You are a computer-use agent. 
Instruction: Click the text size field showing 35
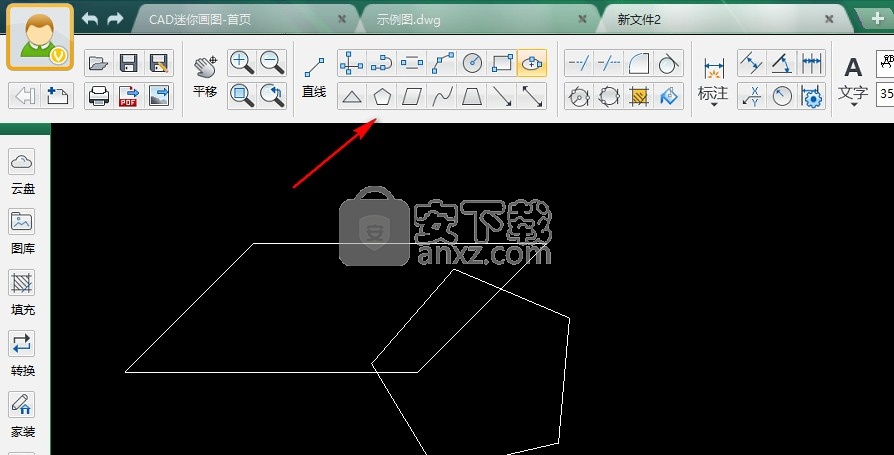[x=885, y=93]
